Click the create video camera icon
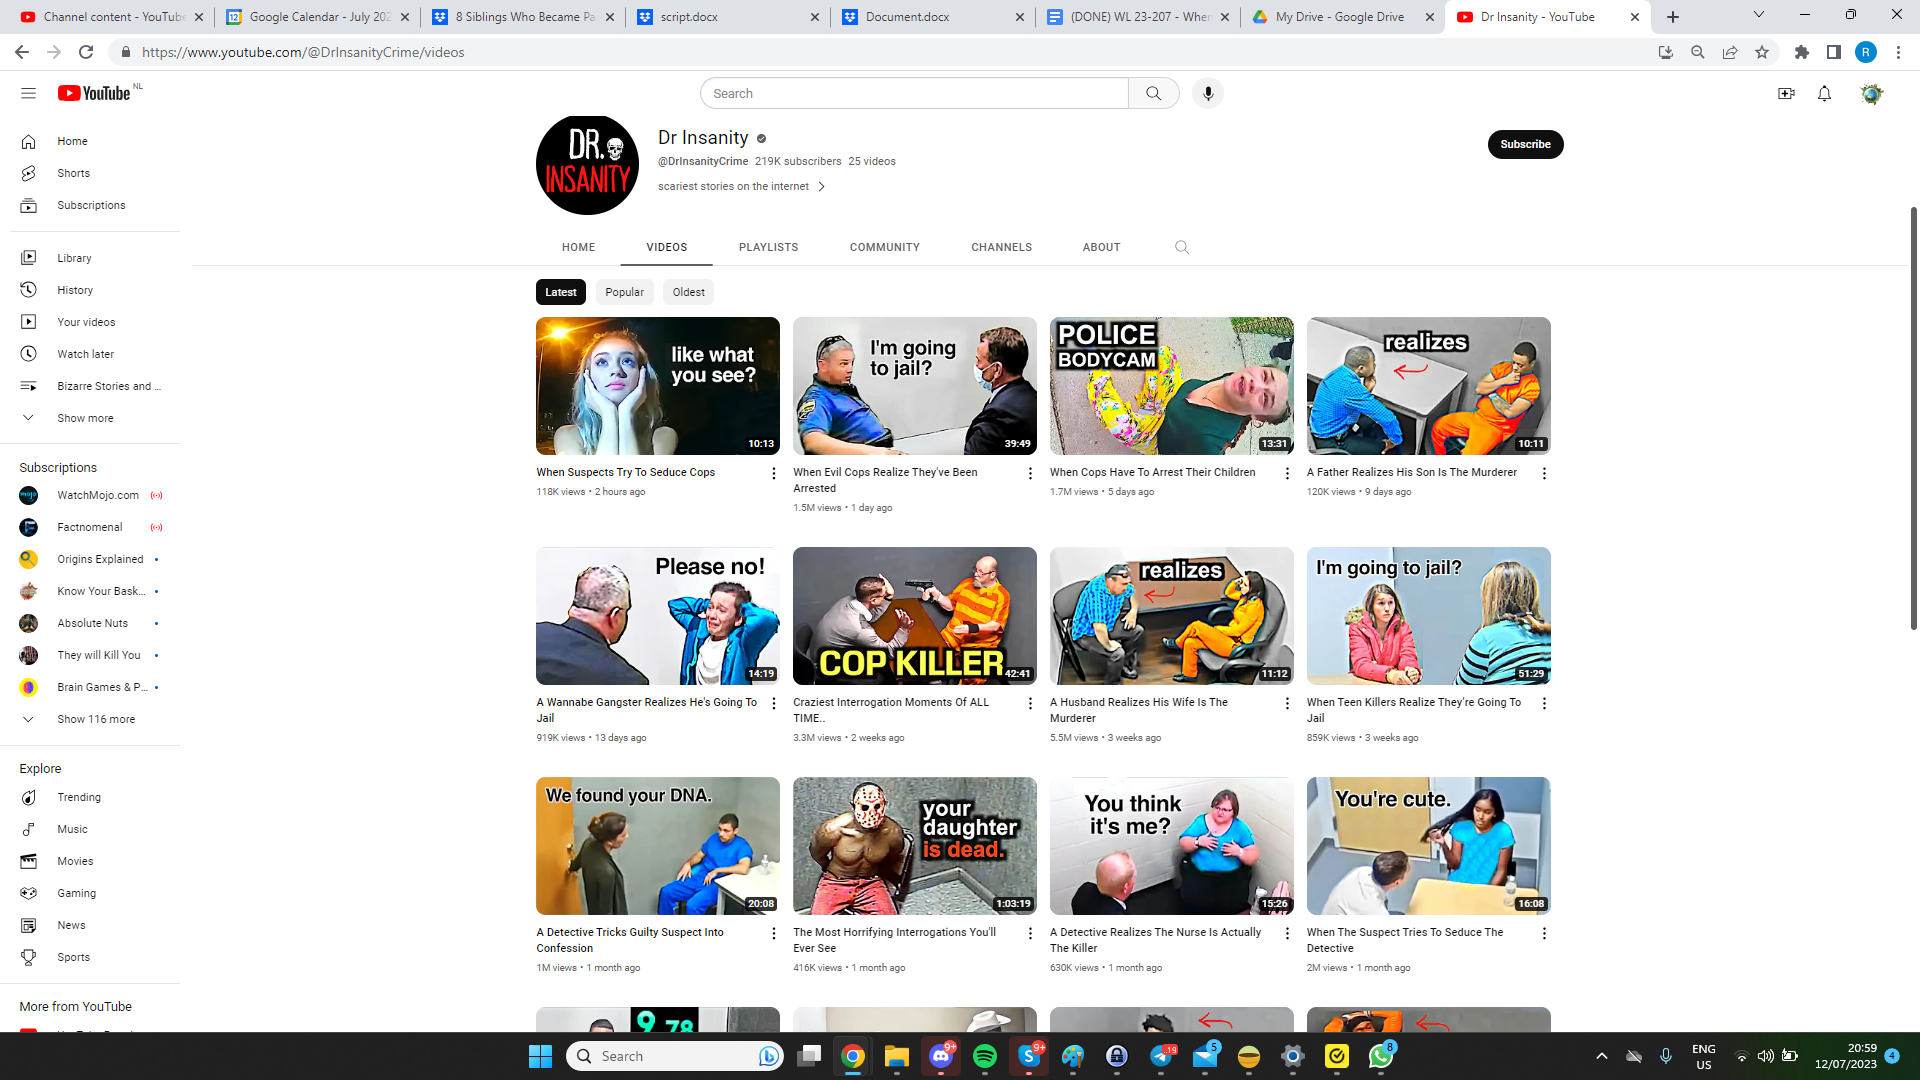1920x1080 pixels. [1786, 93]
